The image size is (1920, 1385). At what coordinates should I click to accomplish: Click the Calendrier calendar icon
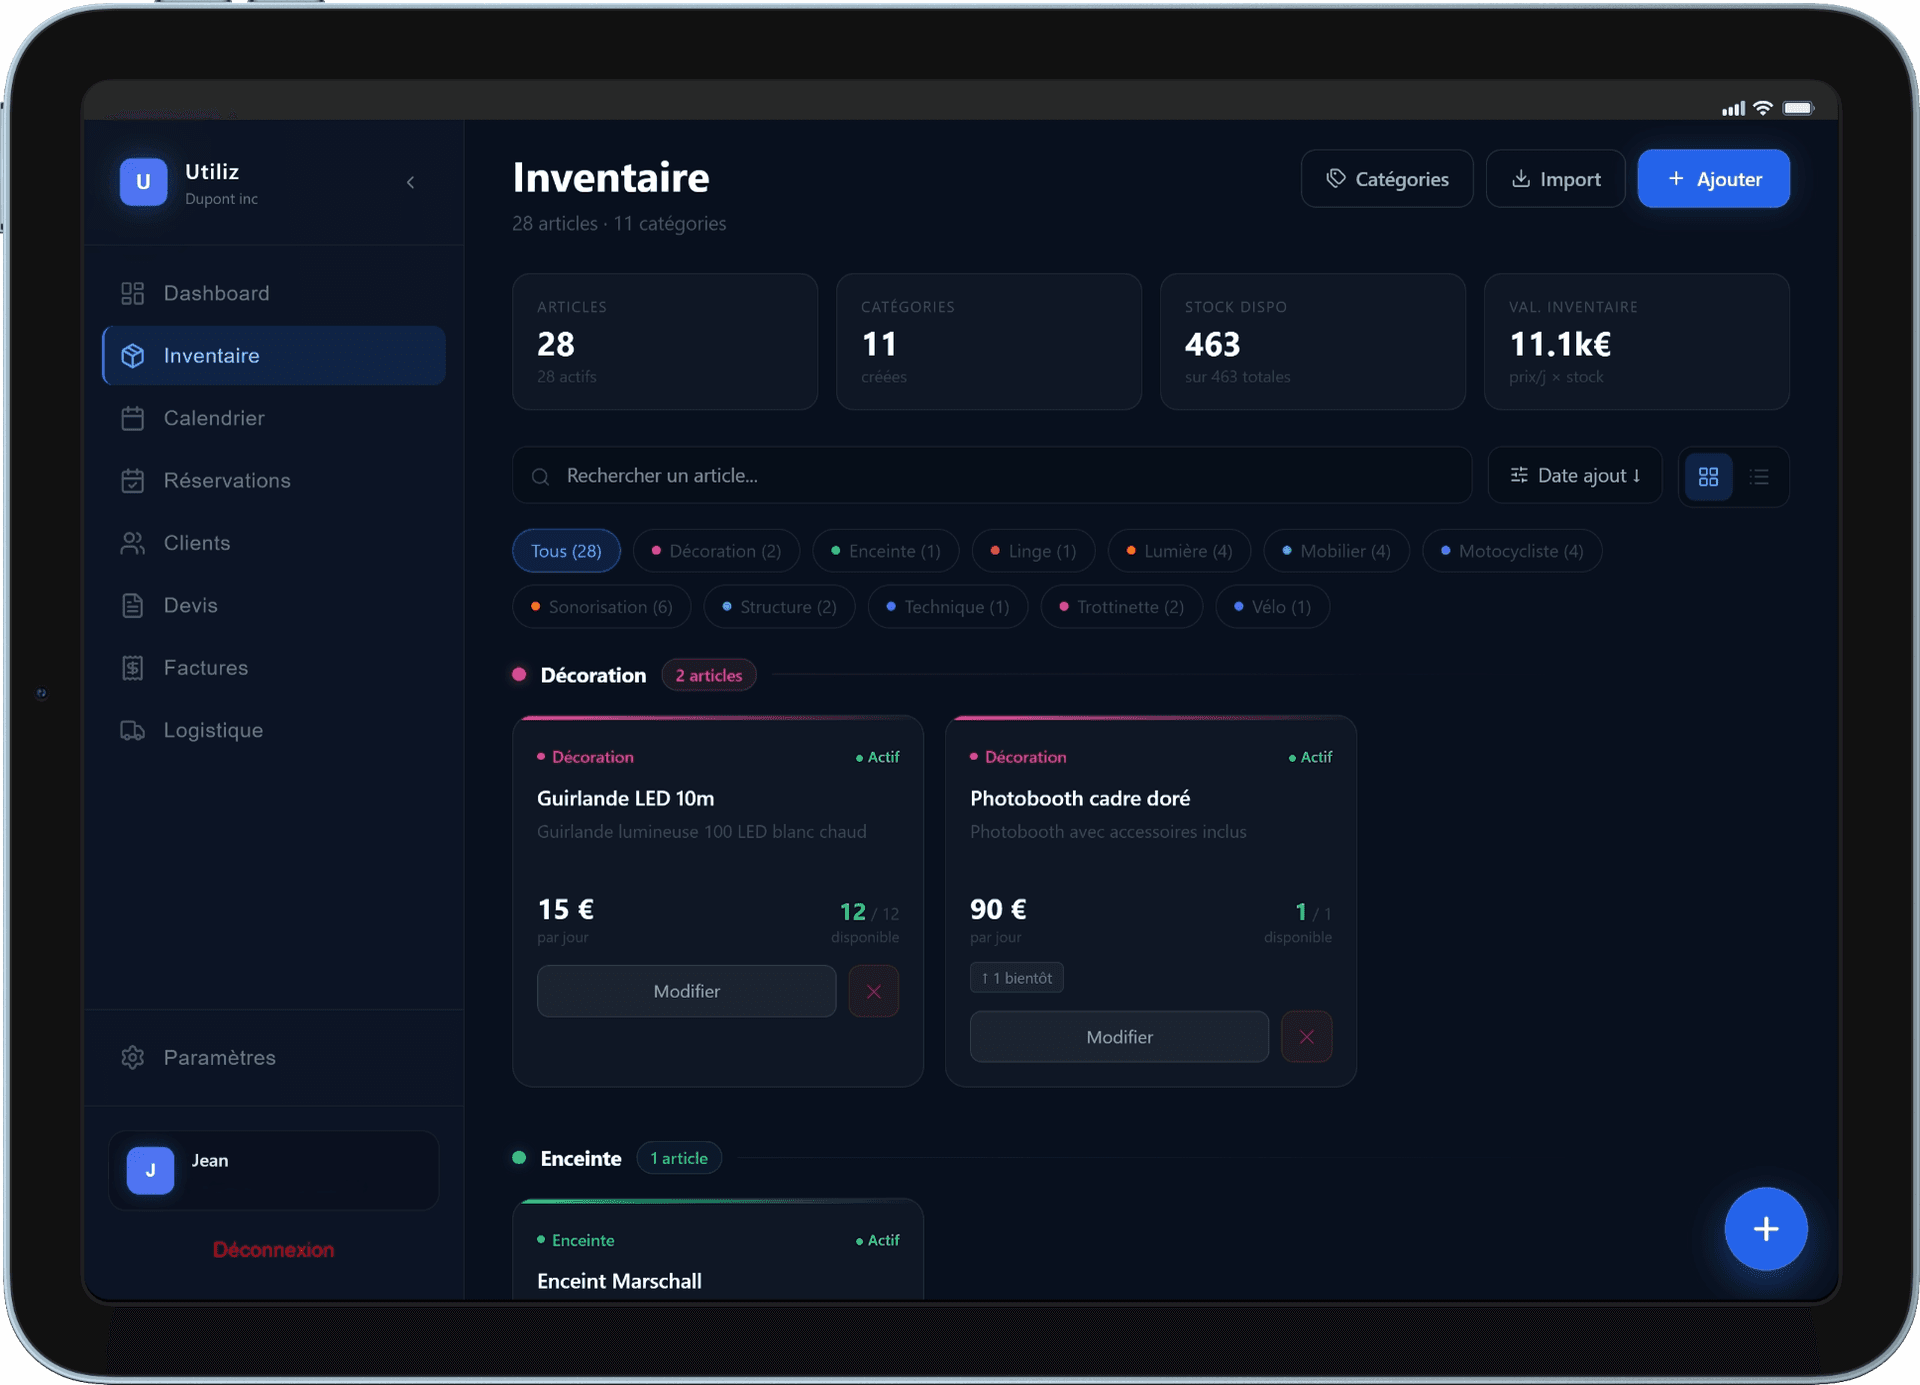(x=132, y=418)
